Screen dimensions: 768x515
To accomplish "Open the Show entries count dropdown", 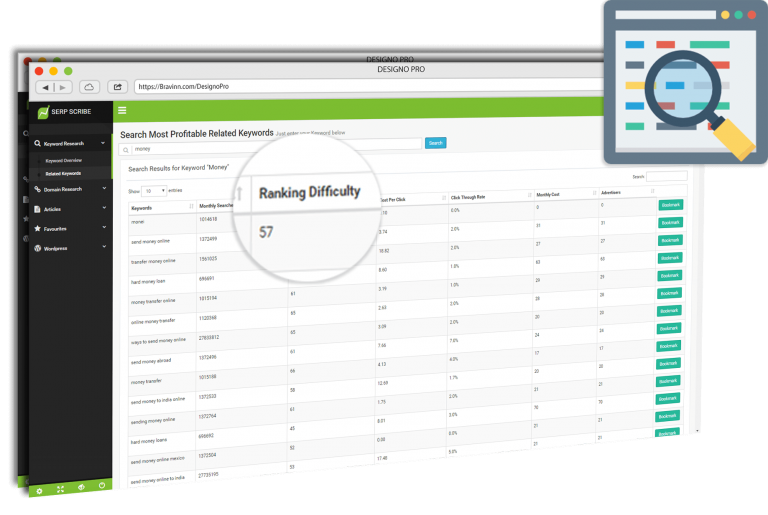I will [153, 190].
